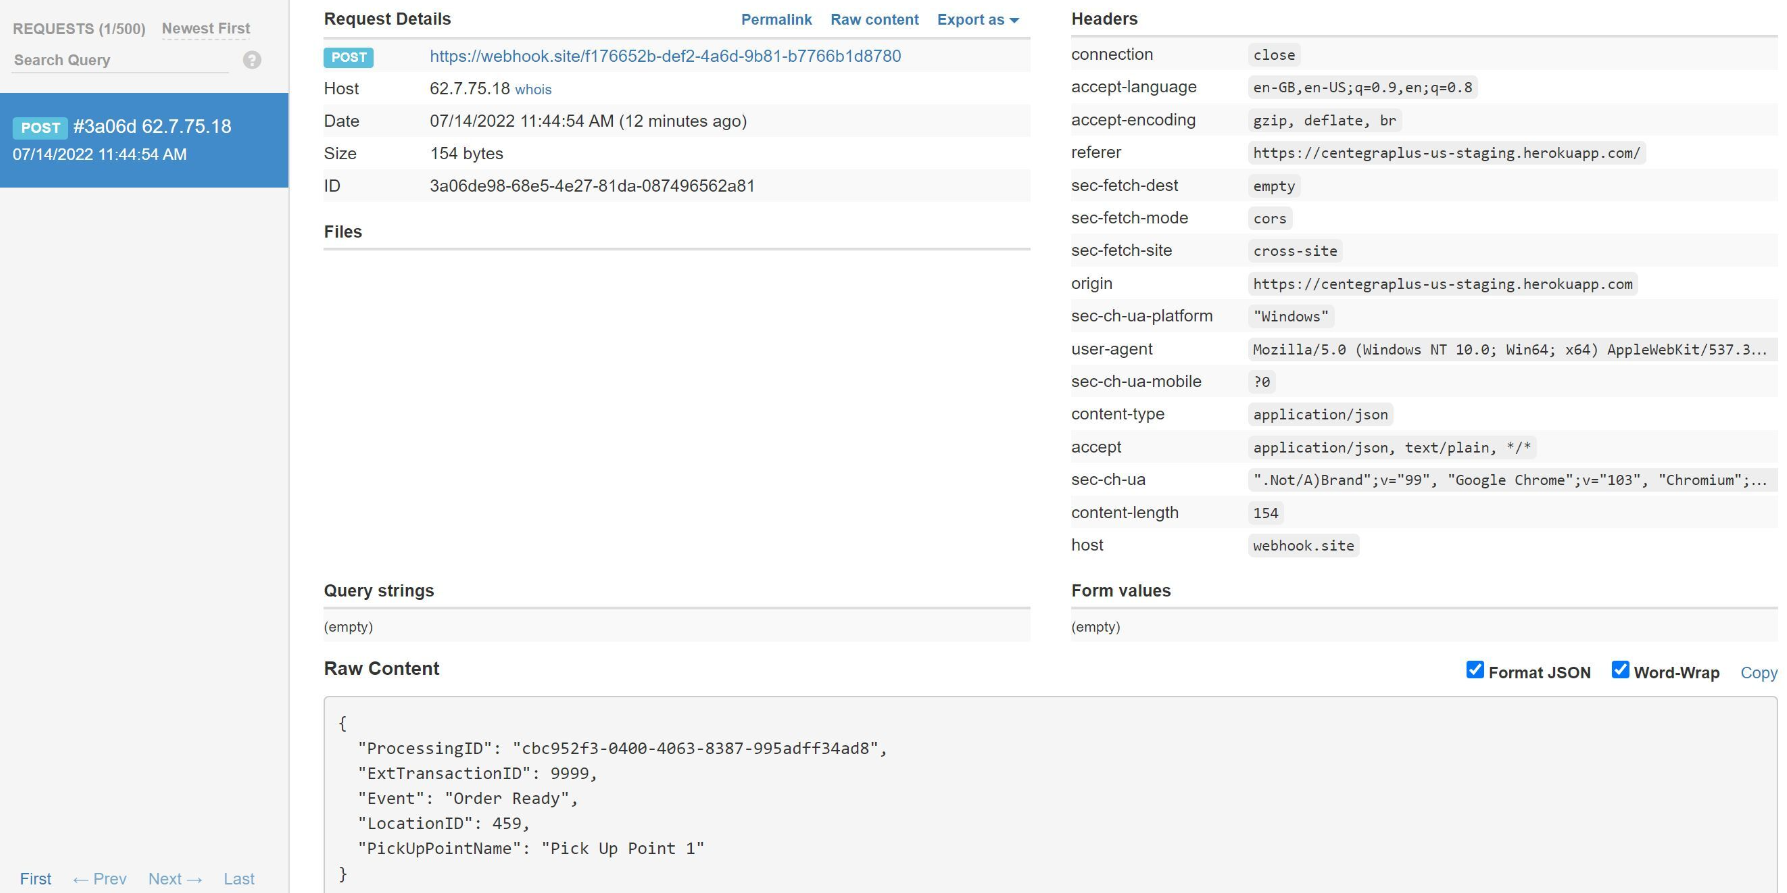1787x893 pixels.
Task: Change the Newest First sort order
Action: click(x=206, y=29)
